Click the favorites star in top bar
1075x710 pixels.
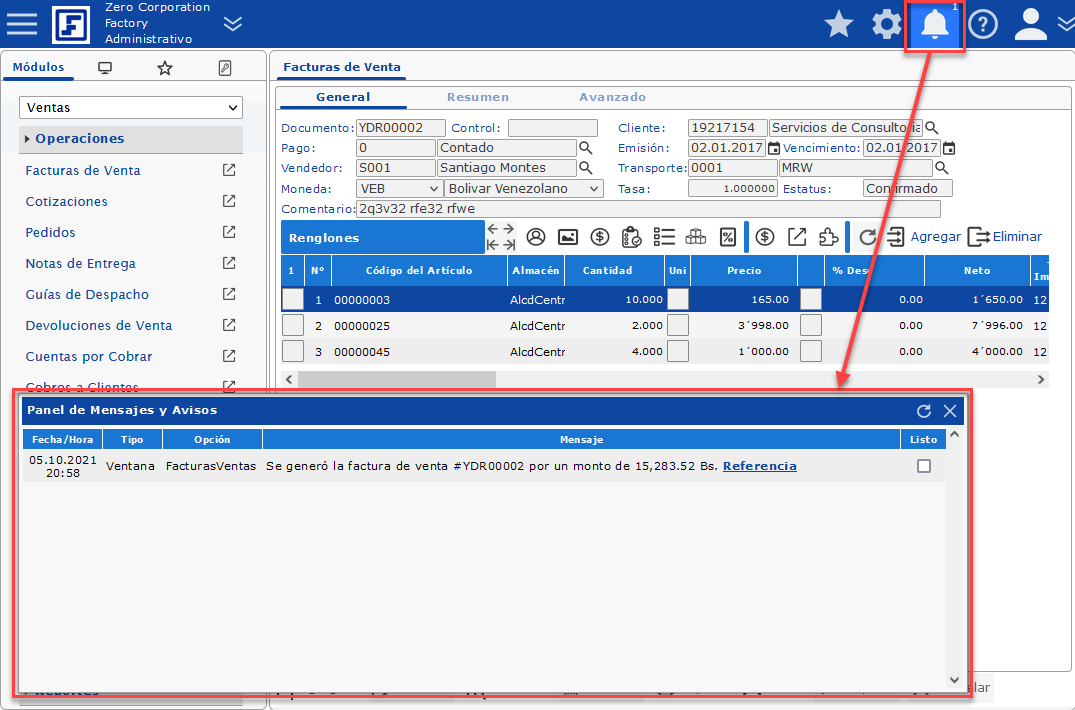[838, 25]
